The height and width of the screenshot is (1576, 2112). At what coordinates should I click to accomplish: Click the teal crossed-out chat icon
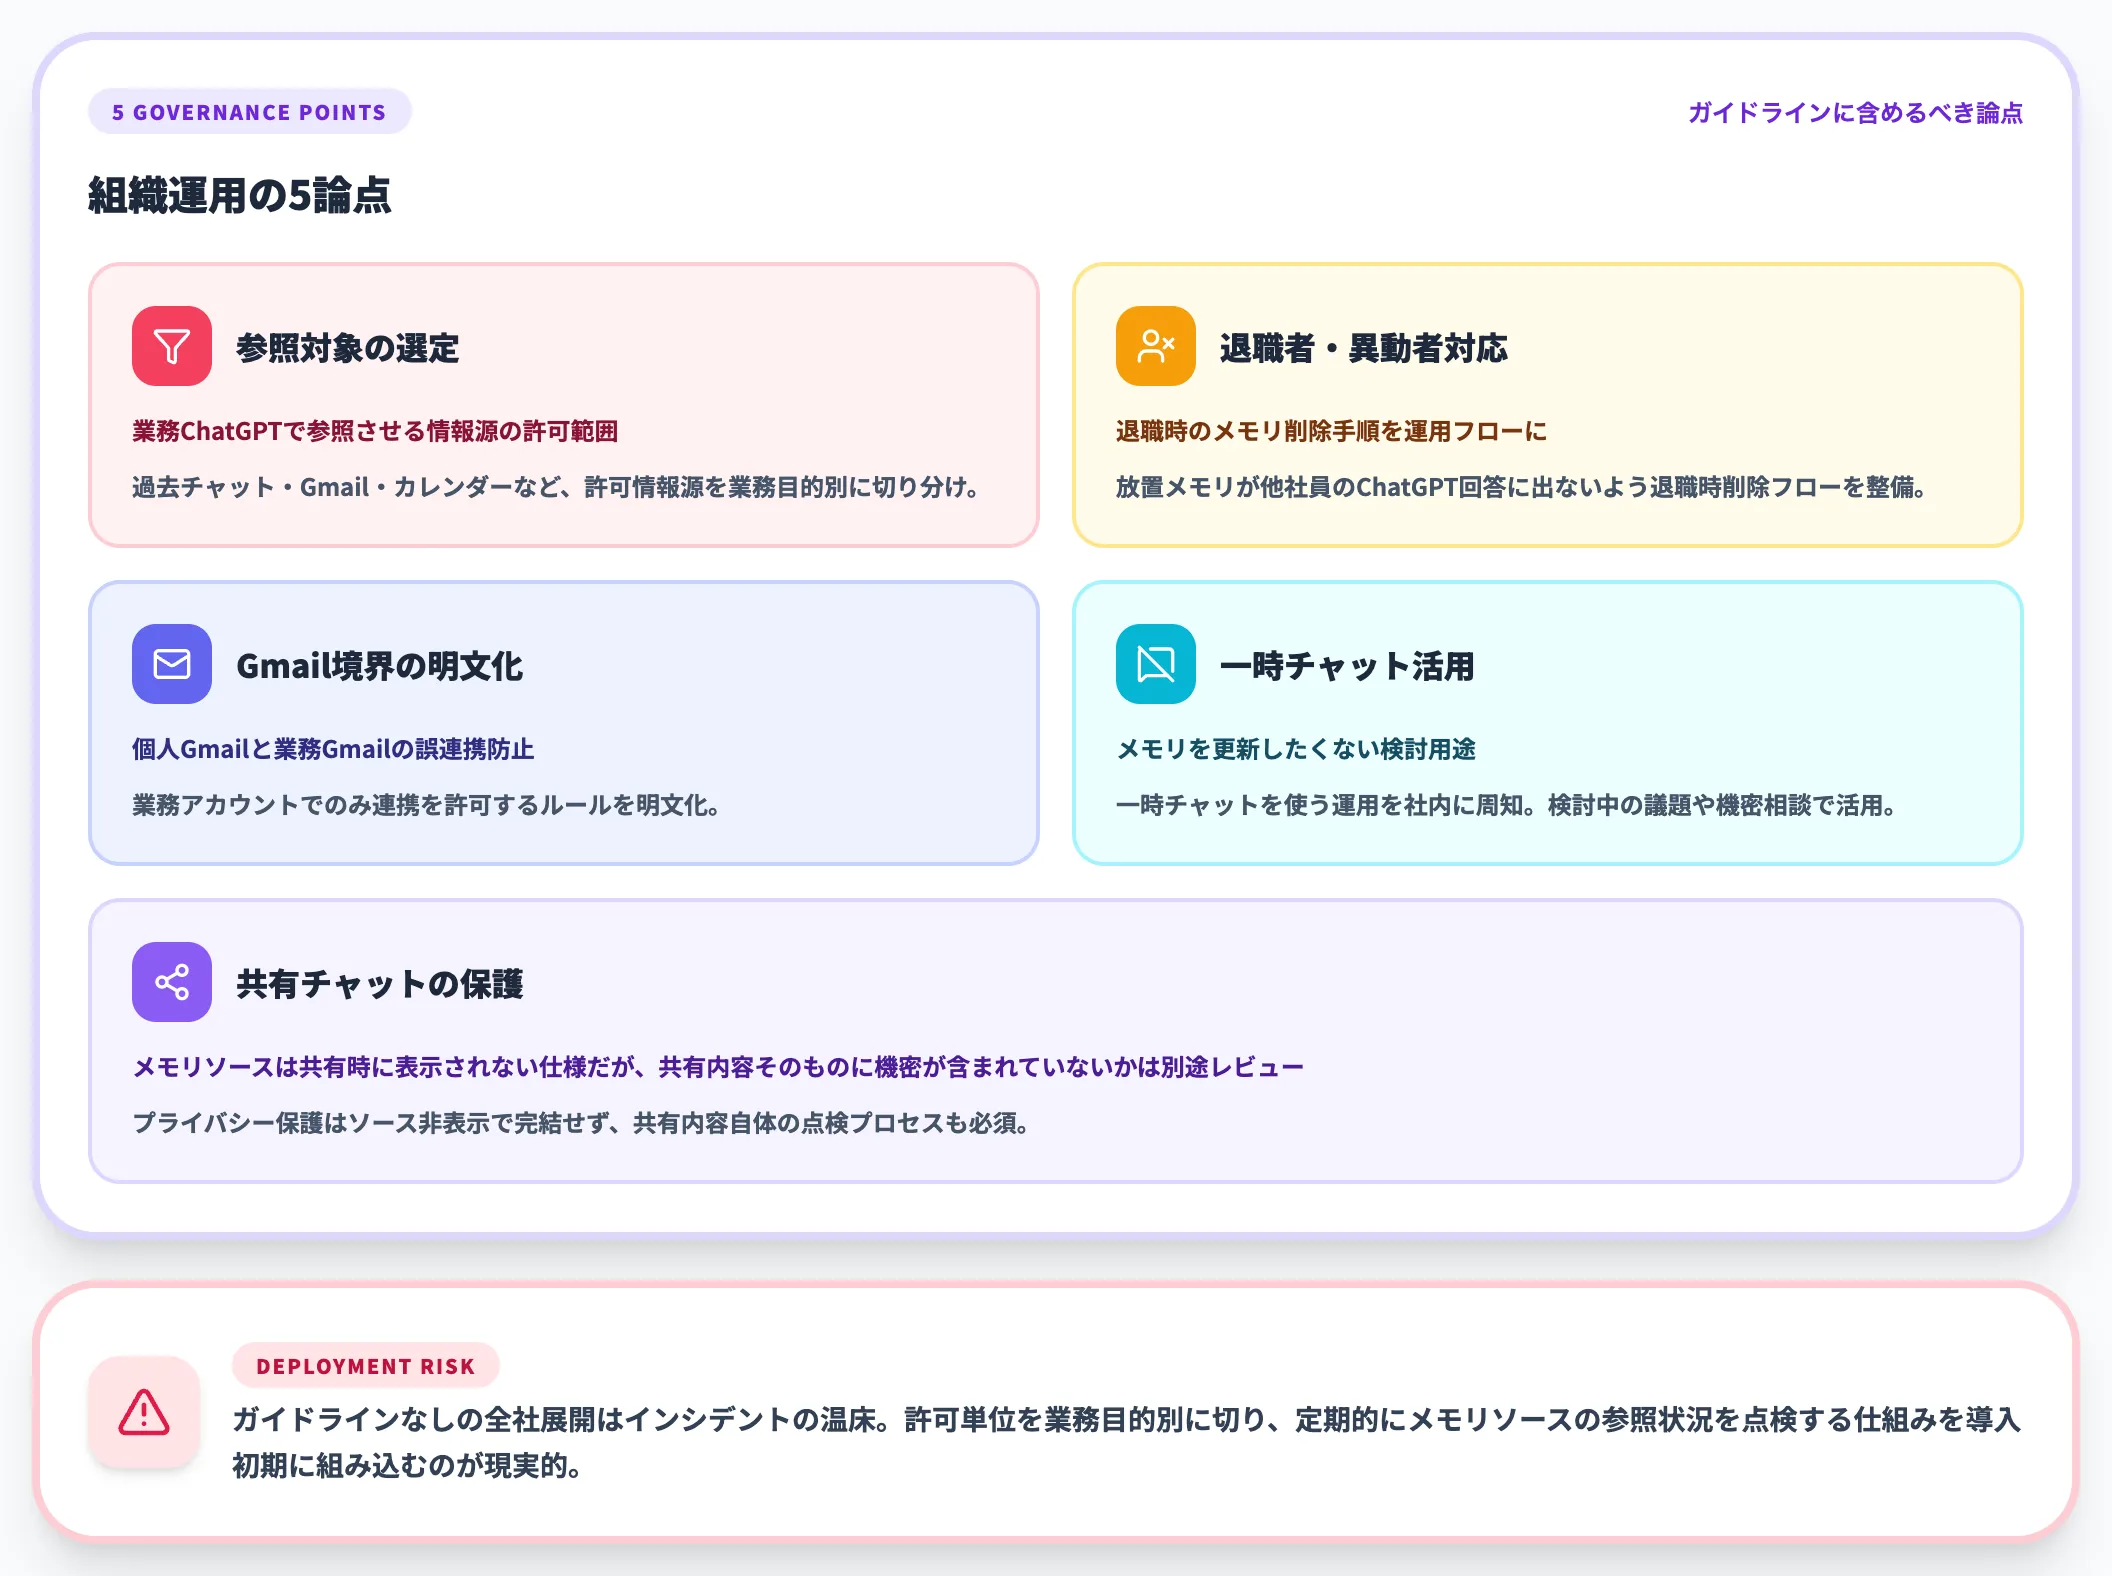click(x=1156, y=664)
